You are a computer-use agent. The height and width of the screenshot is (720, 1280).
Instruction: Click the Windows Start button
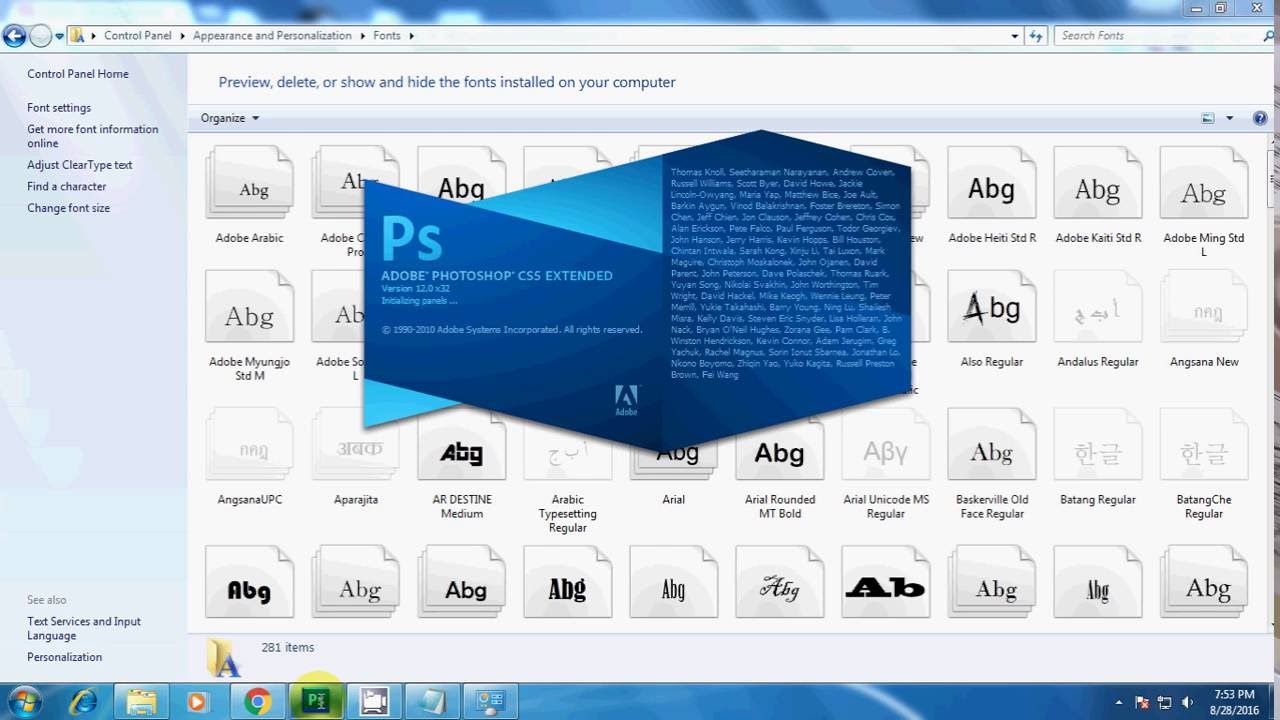pyautogui.click(x=23, y=702)
